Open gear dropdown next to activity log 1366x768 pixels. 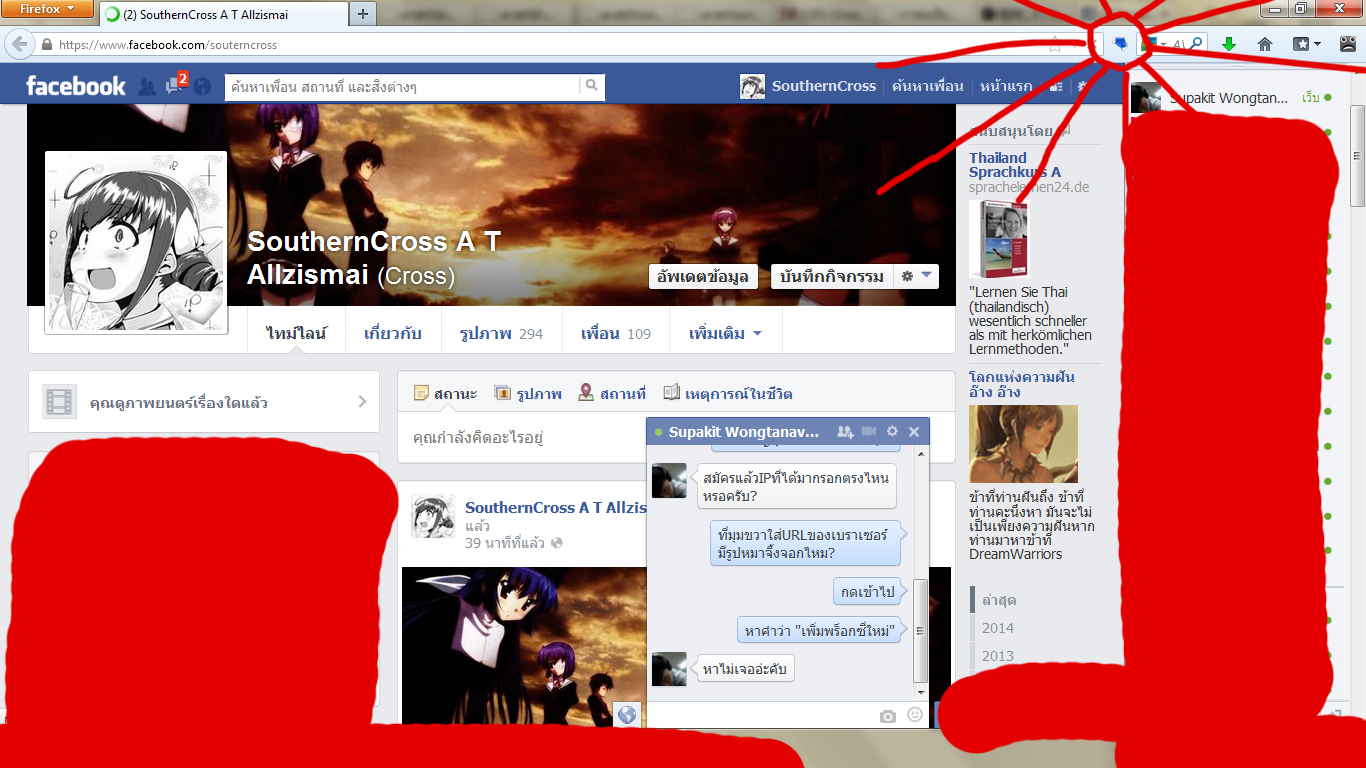click(914, 276)
